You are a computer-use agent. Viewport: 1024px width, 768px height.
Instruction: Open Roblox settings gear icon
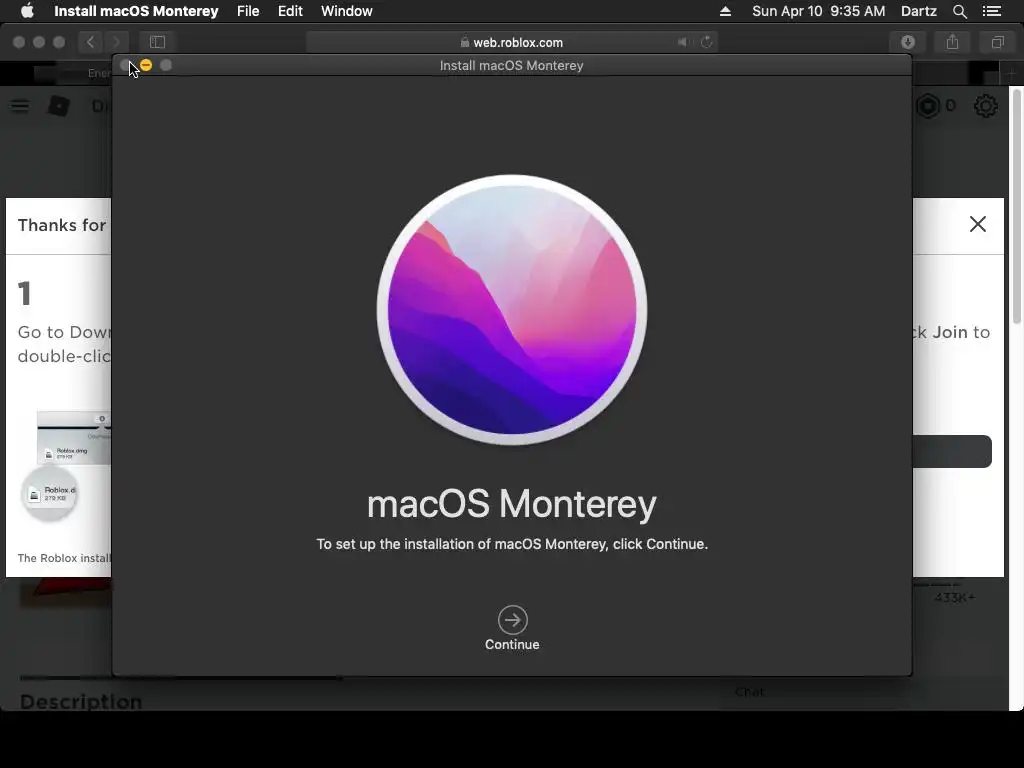click(985, 106)
